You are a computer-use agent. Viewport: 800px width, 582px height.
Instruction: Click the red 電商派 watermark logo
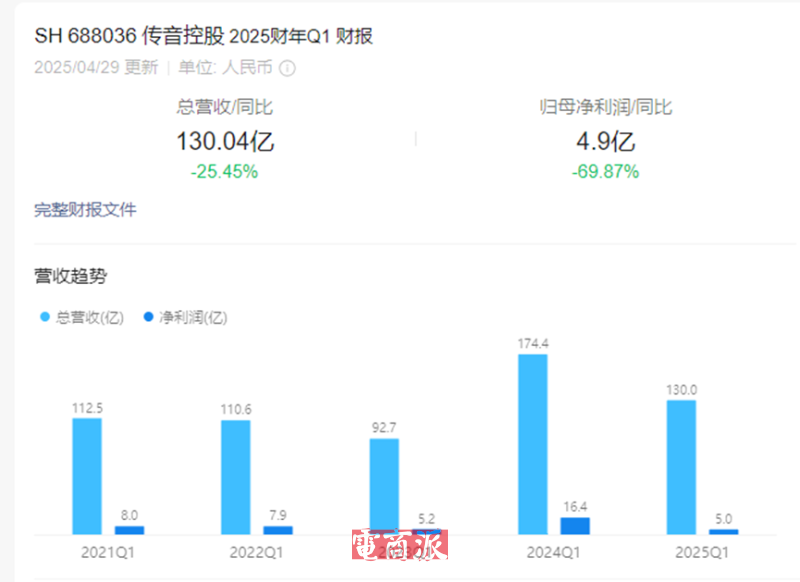click(399, 545)
